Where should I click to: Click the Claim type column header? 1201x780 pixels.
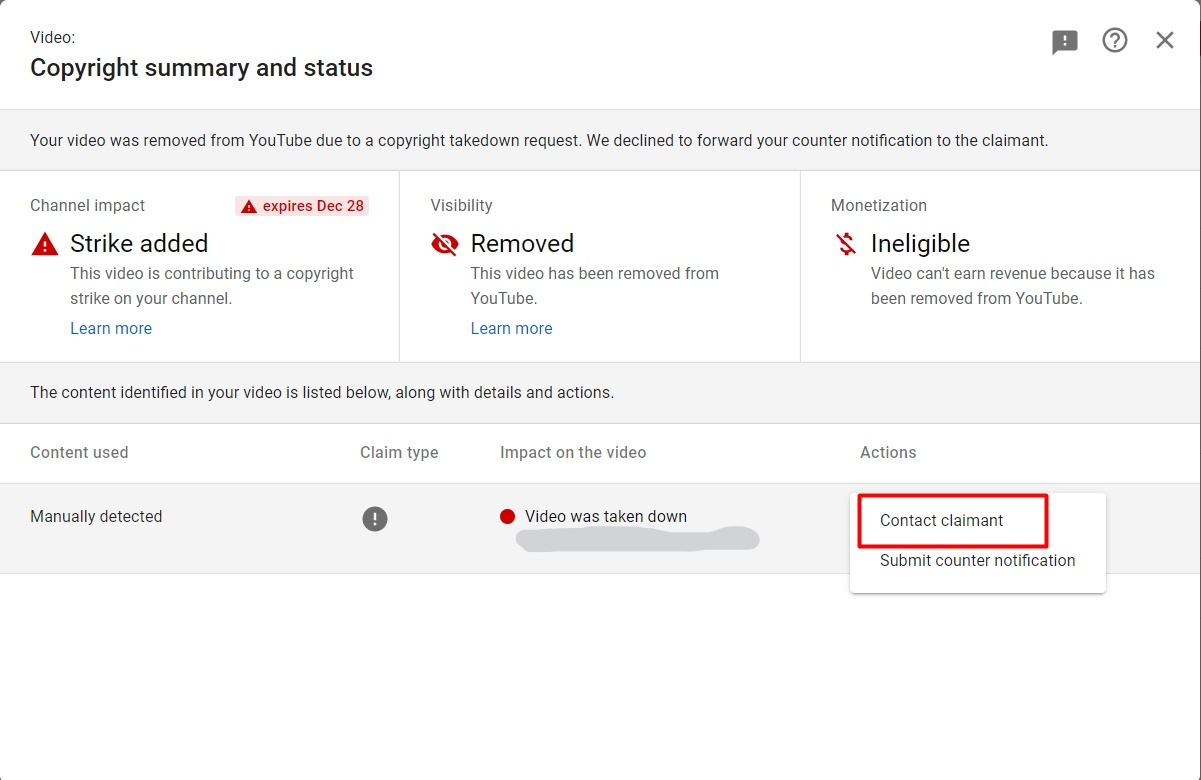pos(399,453)
